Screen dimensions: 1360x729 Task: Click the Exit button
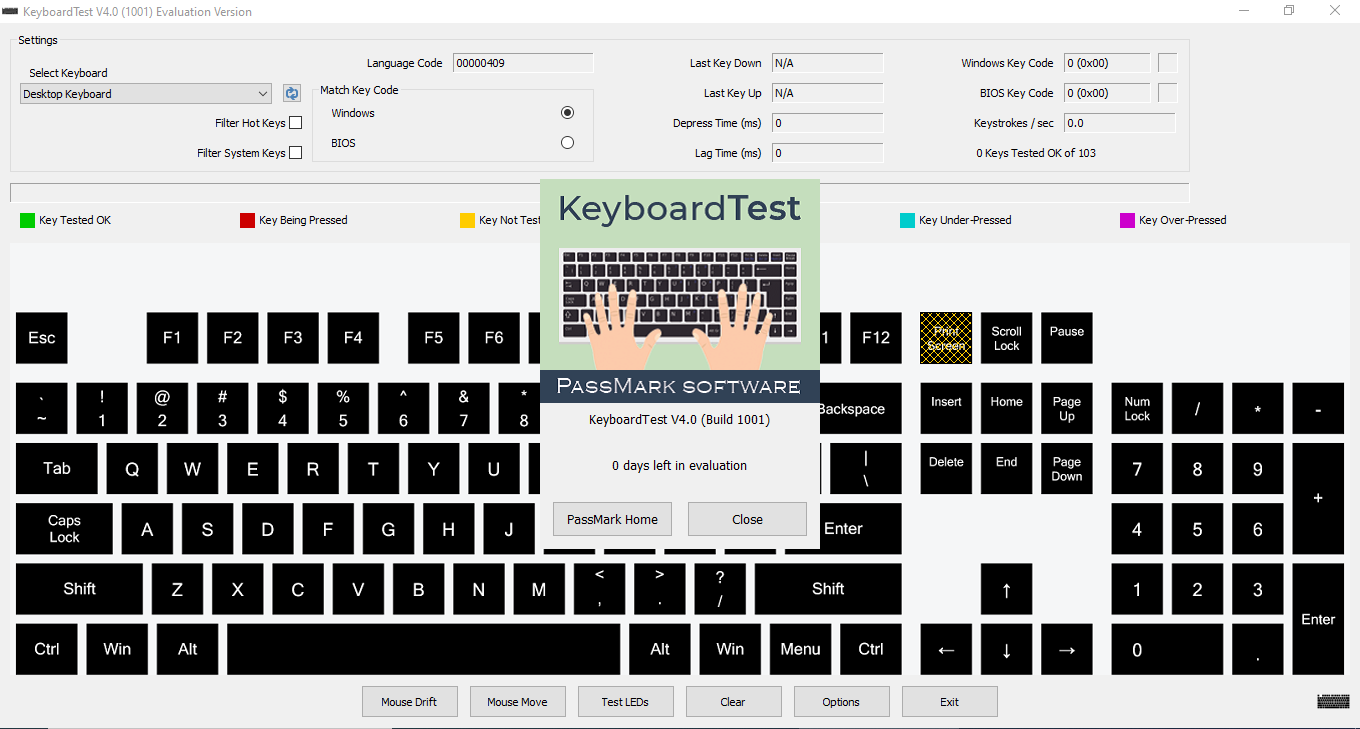point(949,702)
